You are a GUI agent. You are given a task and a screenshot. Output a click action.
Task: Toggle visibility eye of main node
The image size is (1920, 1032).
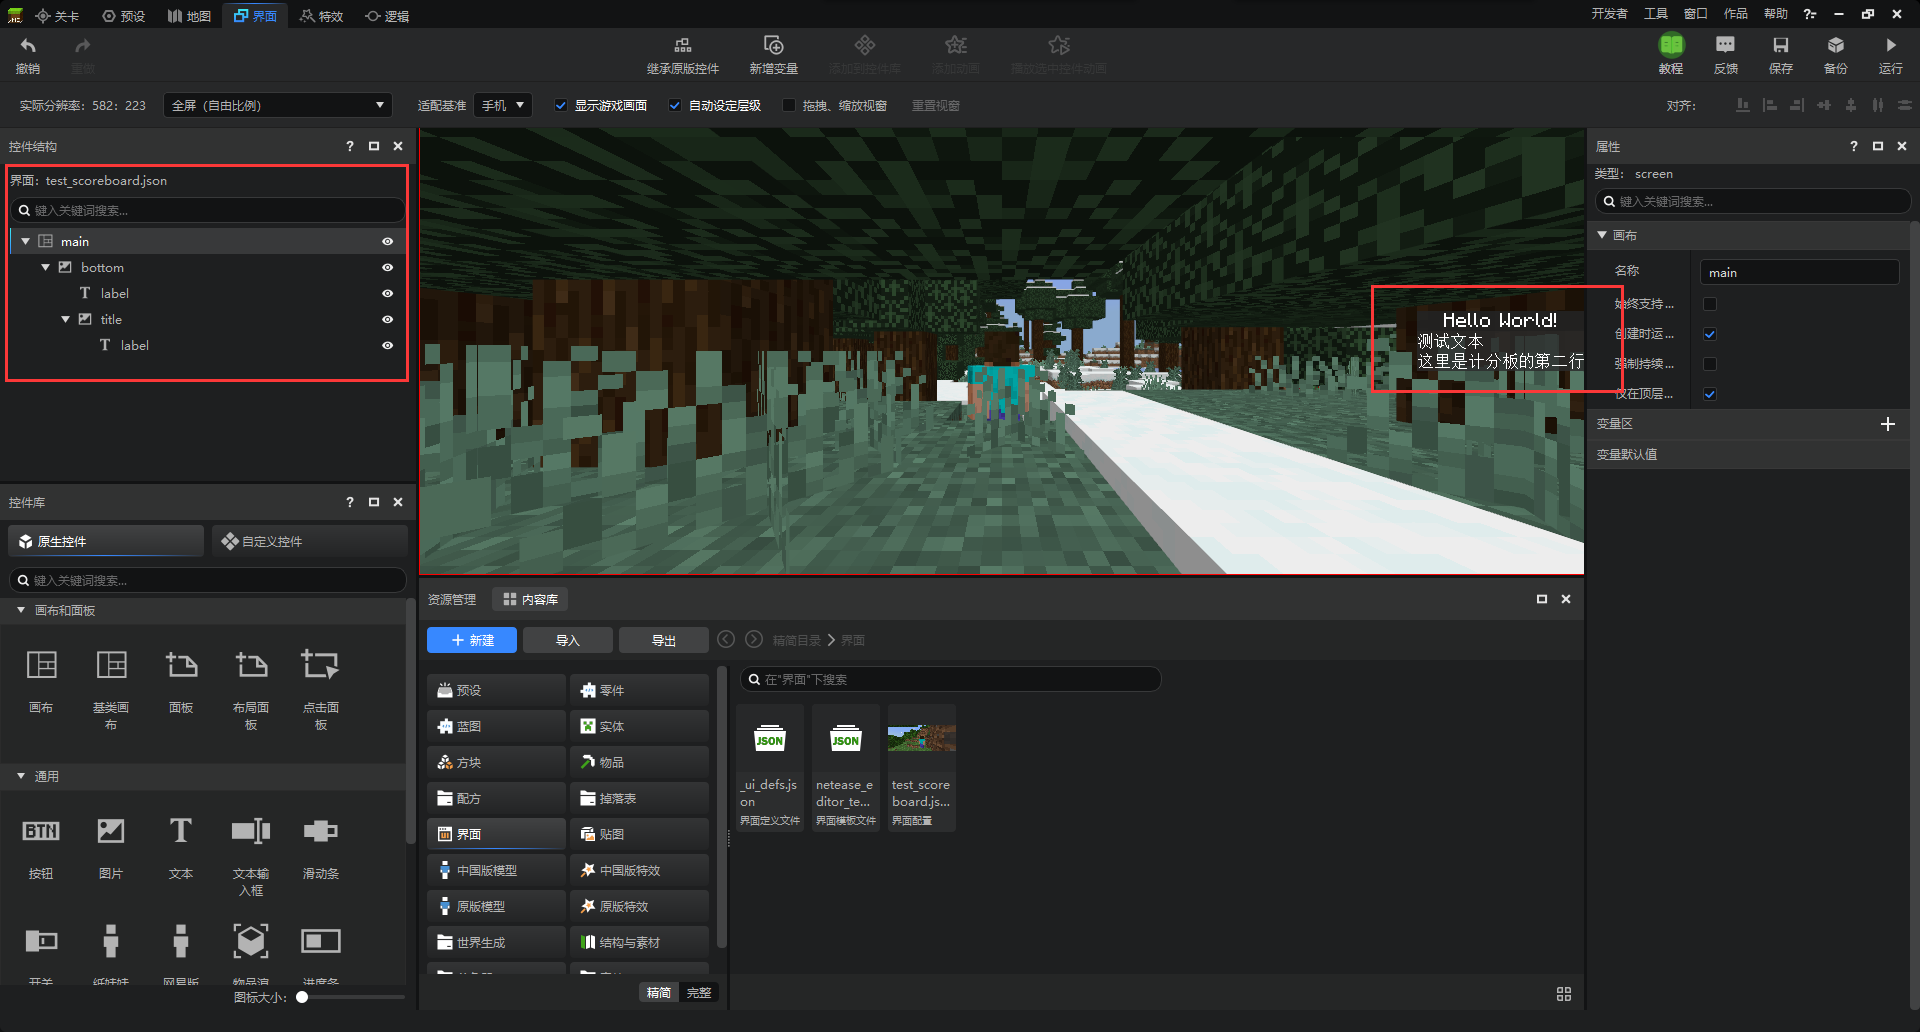387,241
